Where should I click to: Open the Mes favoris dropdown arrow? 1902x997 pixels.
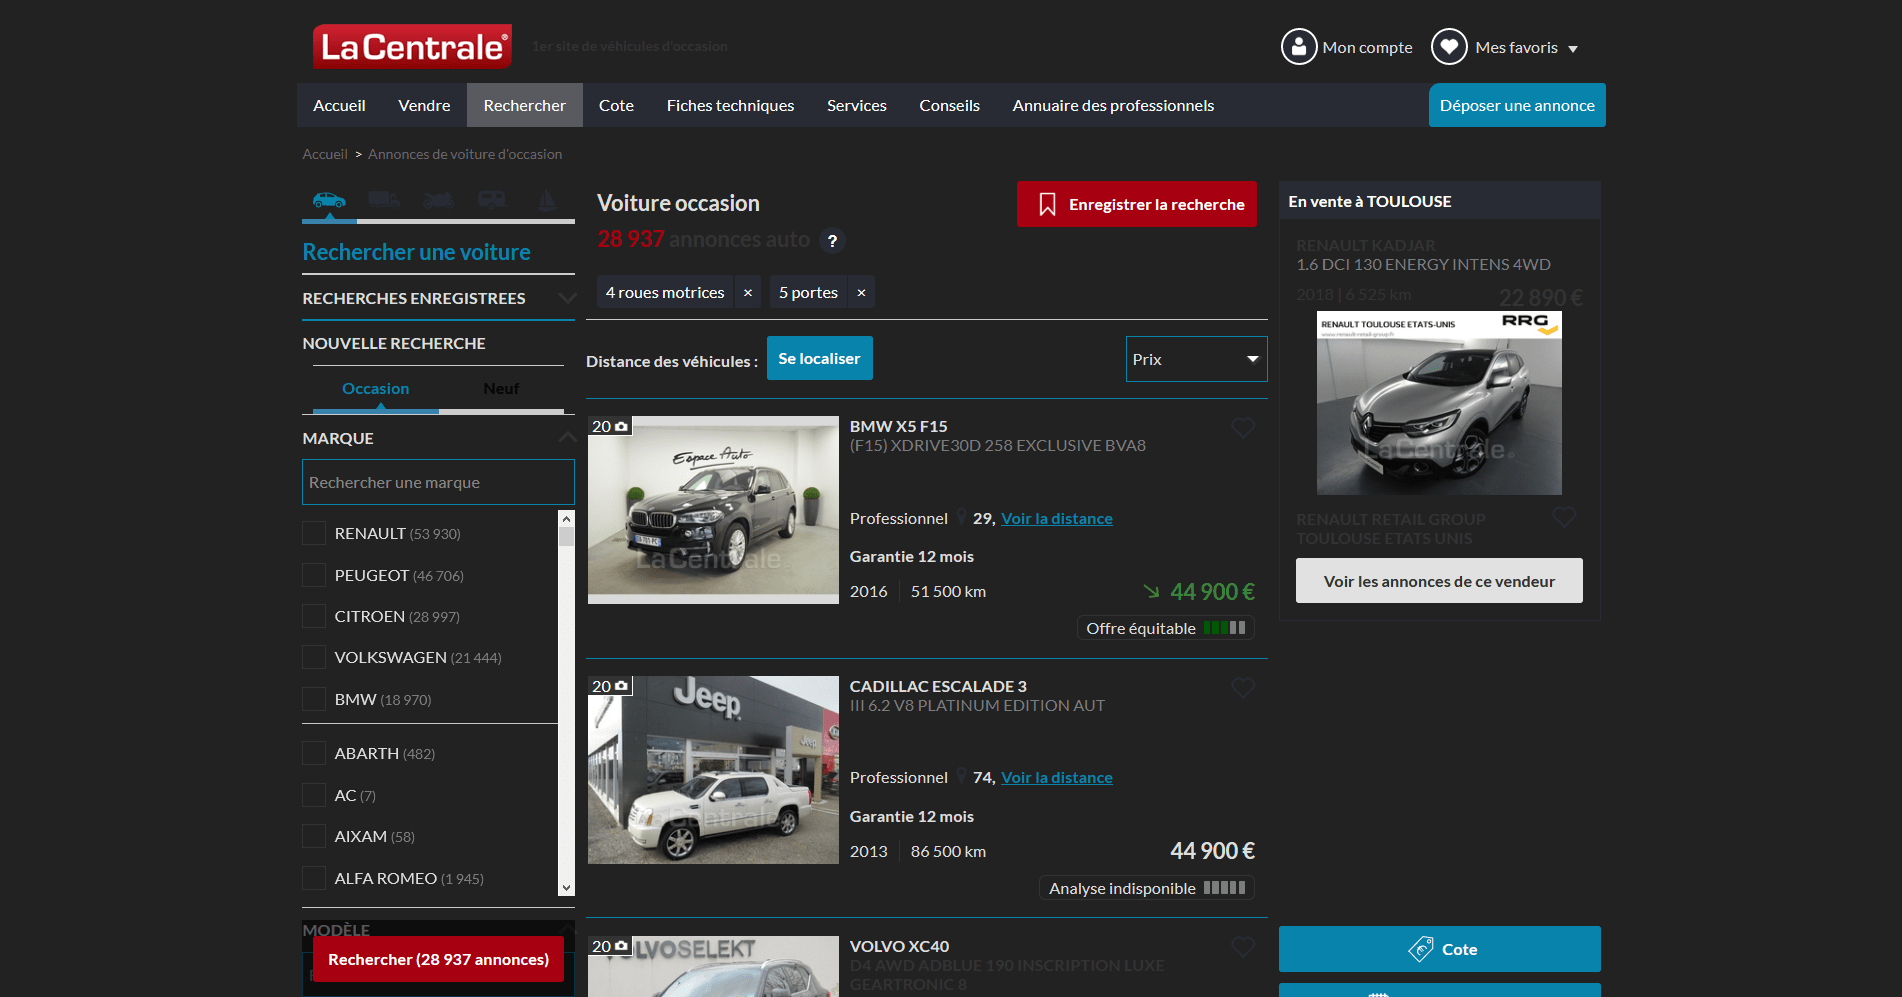pos(1573,49)
